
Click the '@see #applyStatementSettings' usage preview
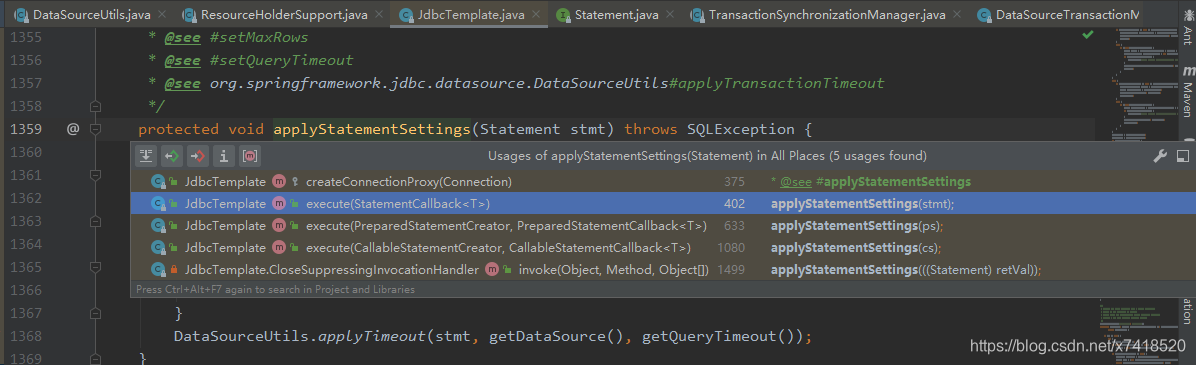tap(870, 182)
